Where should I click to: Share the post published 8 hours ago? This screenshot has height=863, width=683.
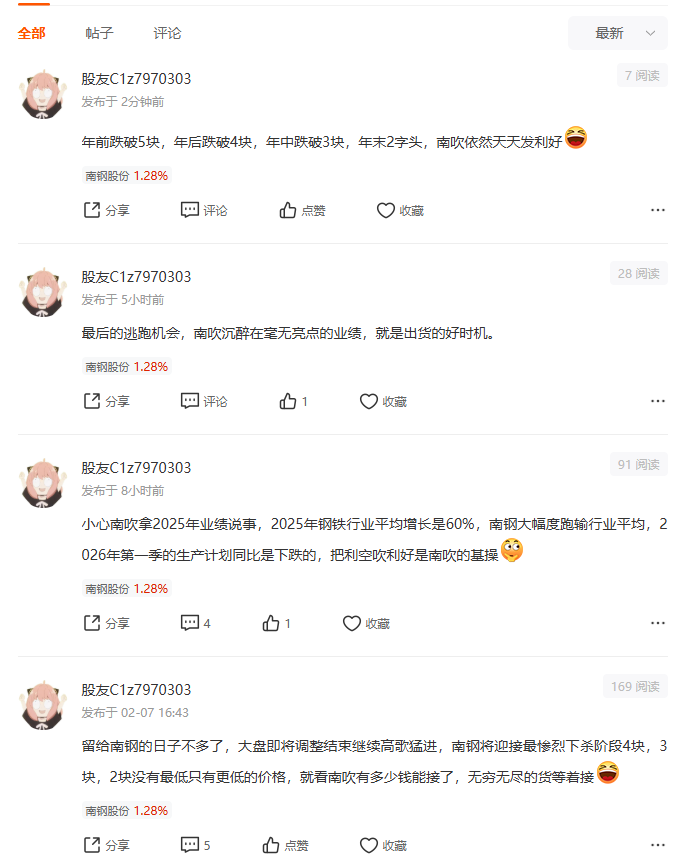coord(106,623)
